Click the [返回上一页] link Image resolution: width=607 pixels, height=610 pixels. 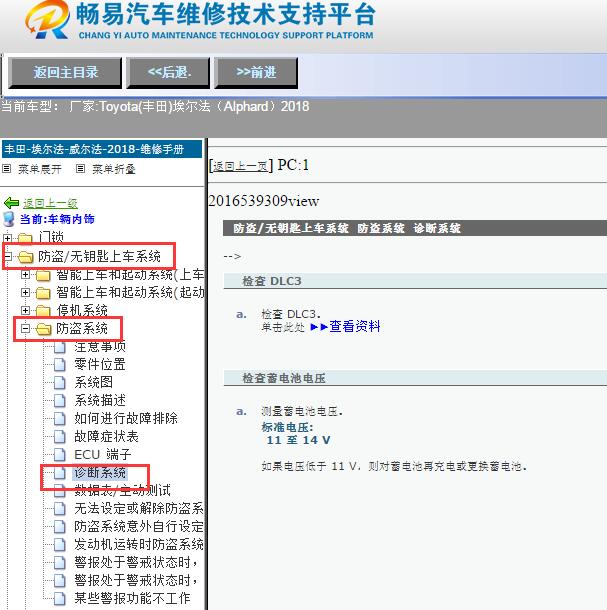(x=241, y=166)
